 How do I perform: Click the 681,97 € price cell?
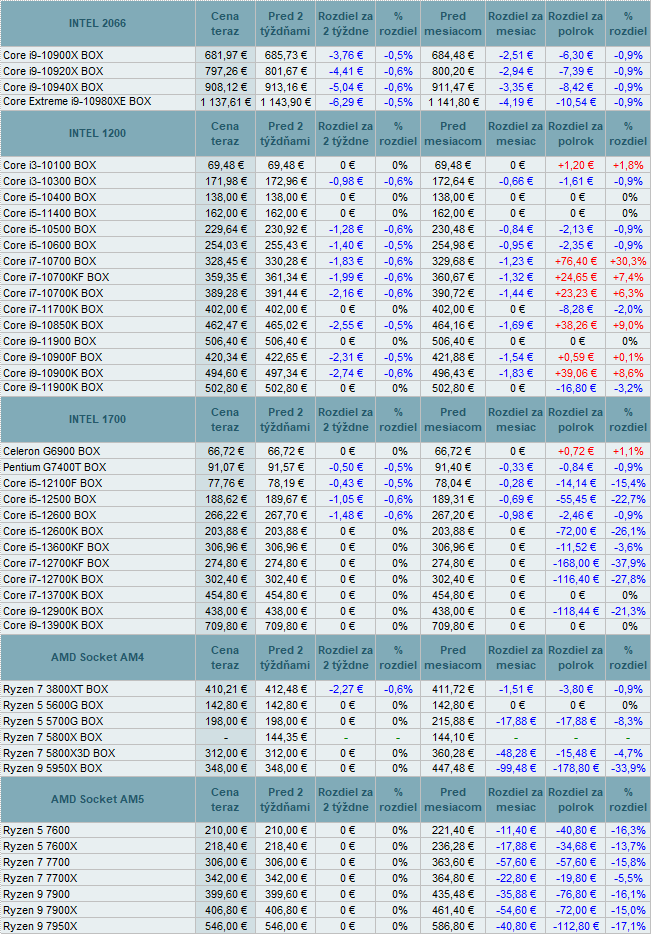(226, 55)
